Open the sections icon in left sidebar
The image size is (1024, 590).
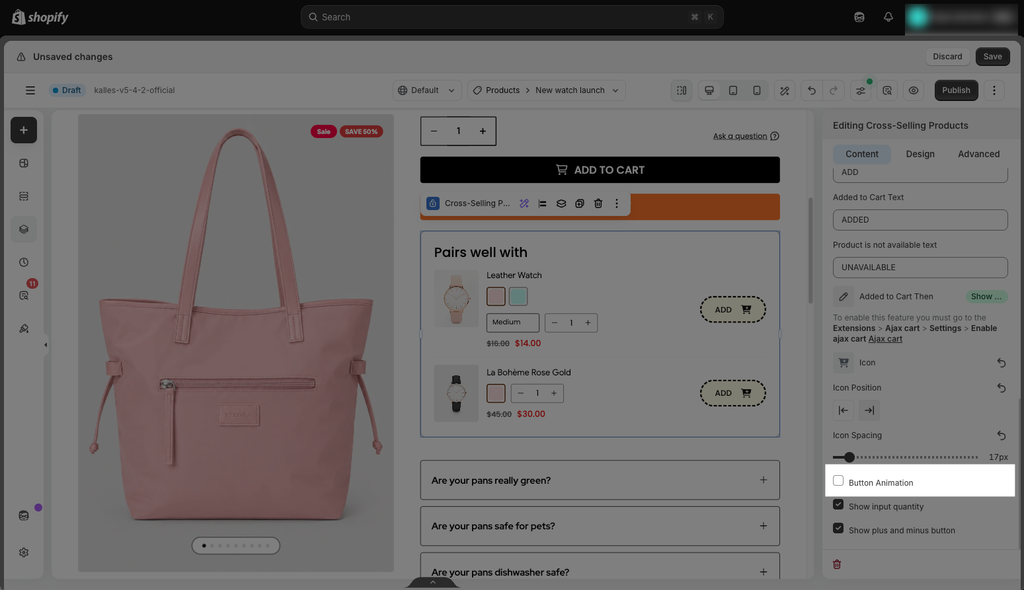click(x=24, y=196)
